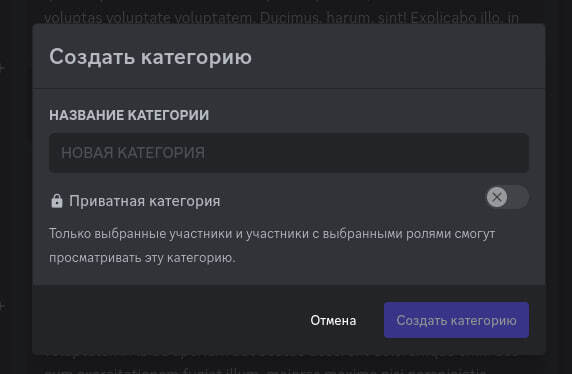This screenshot has width=572, height=374.
Task: Click the empty right half of the private toggle track
Action: [x=518, y=197]
